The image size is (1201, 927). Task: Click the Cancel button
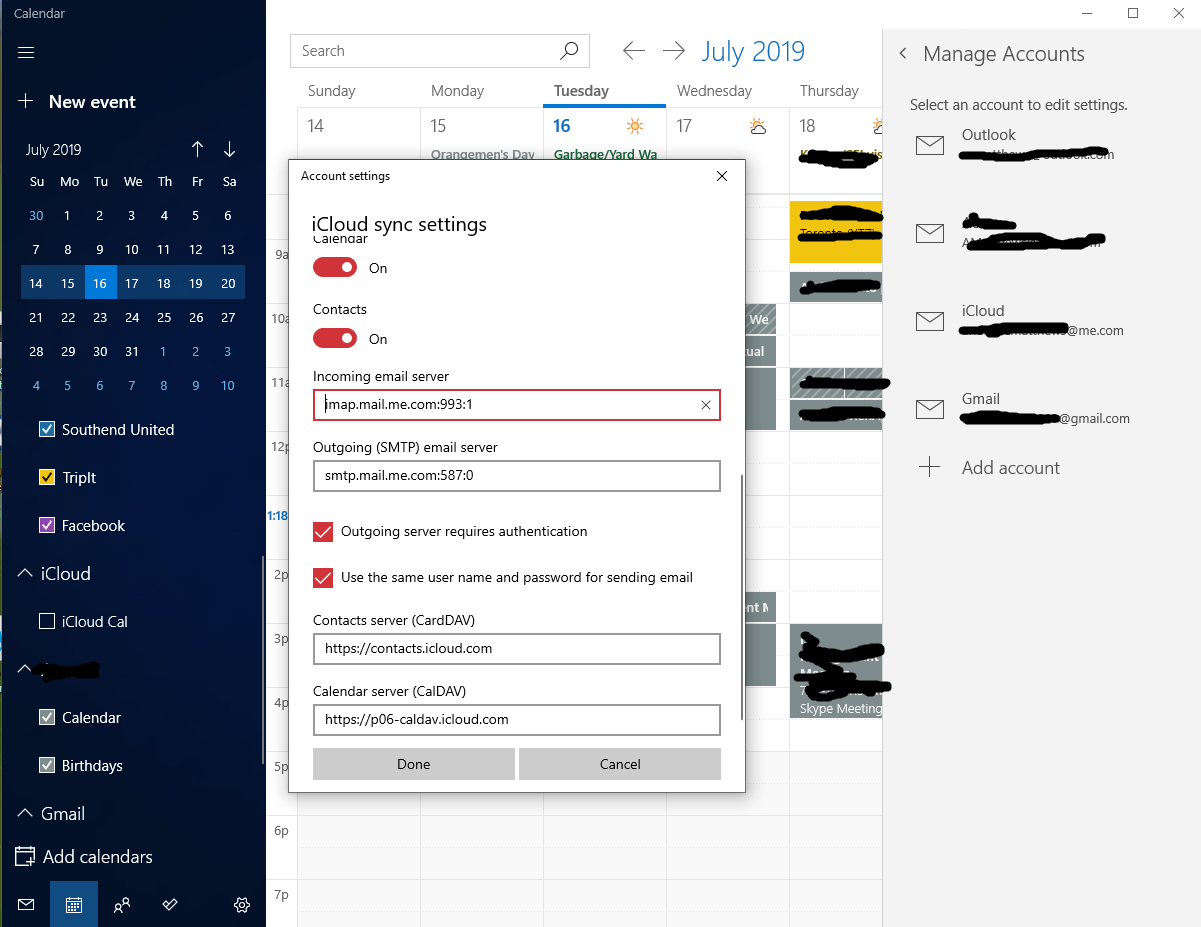pos(620,764)
